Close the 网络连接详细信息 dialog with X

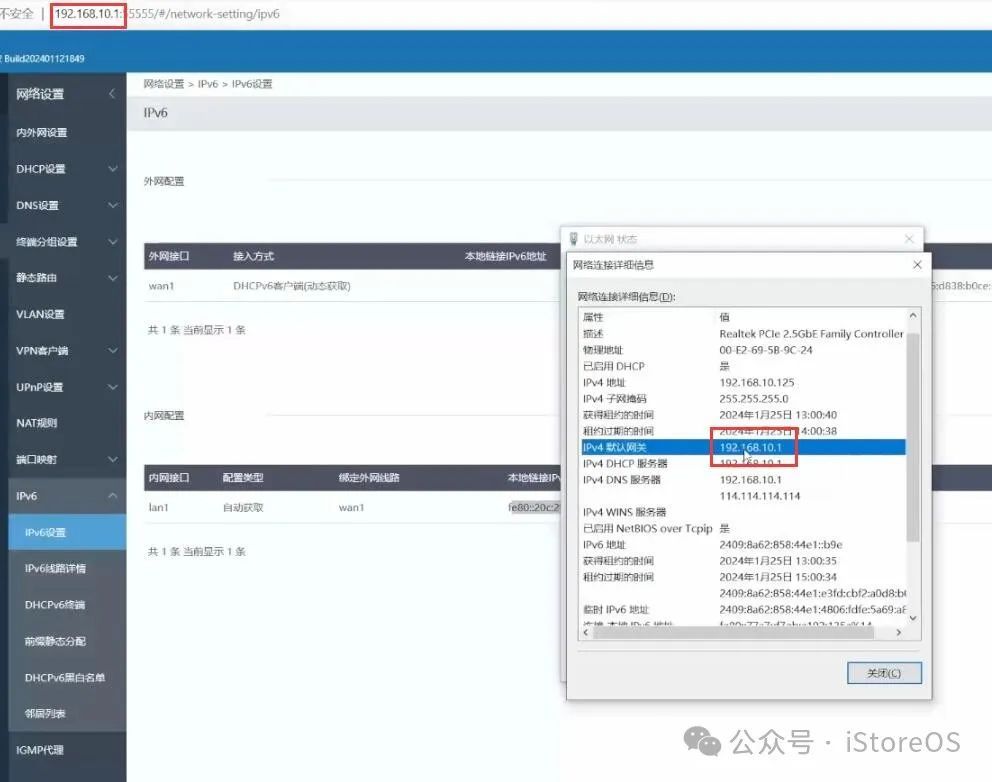pos(917,264)
